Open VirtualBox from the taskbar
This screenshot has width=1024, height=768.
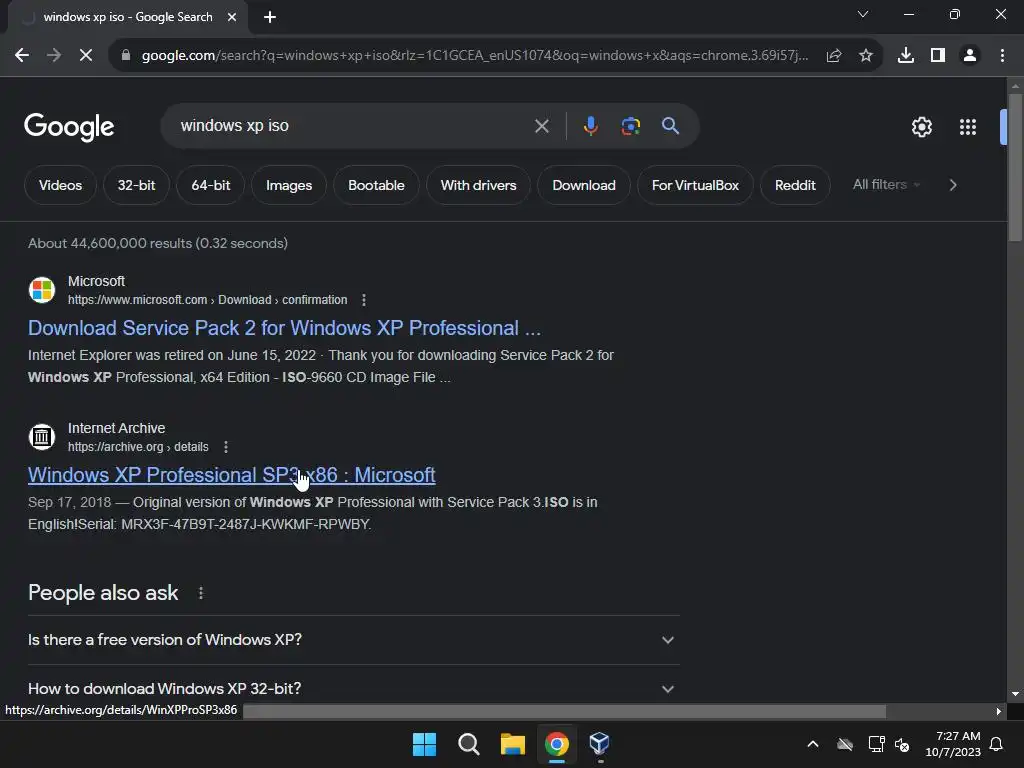pos(600,744)
